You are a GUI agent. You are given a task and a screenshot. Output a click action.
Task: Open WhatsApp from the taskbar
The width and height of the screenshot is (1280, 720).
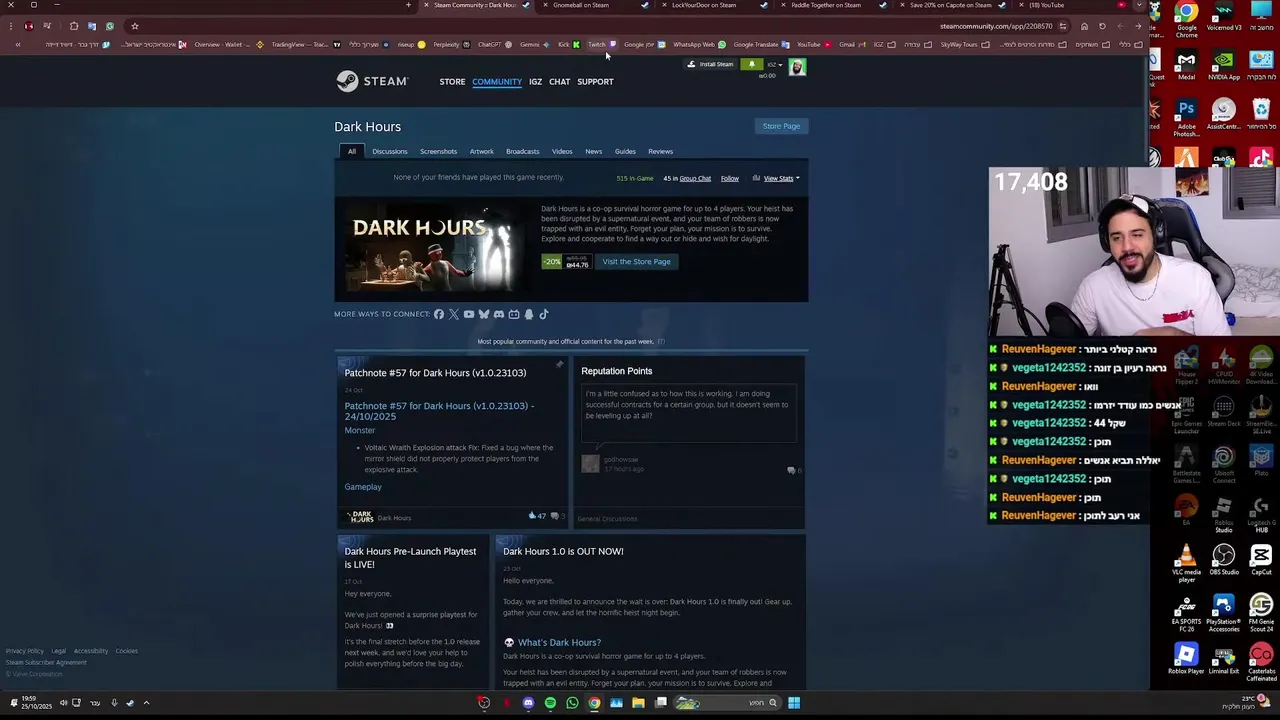[572, 703]
